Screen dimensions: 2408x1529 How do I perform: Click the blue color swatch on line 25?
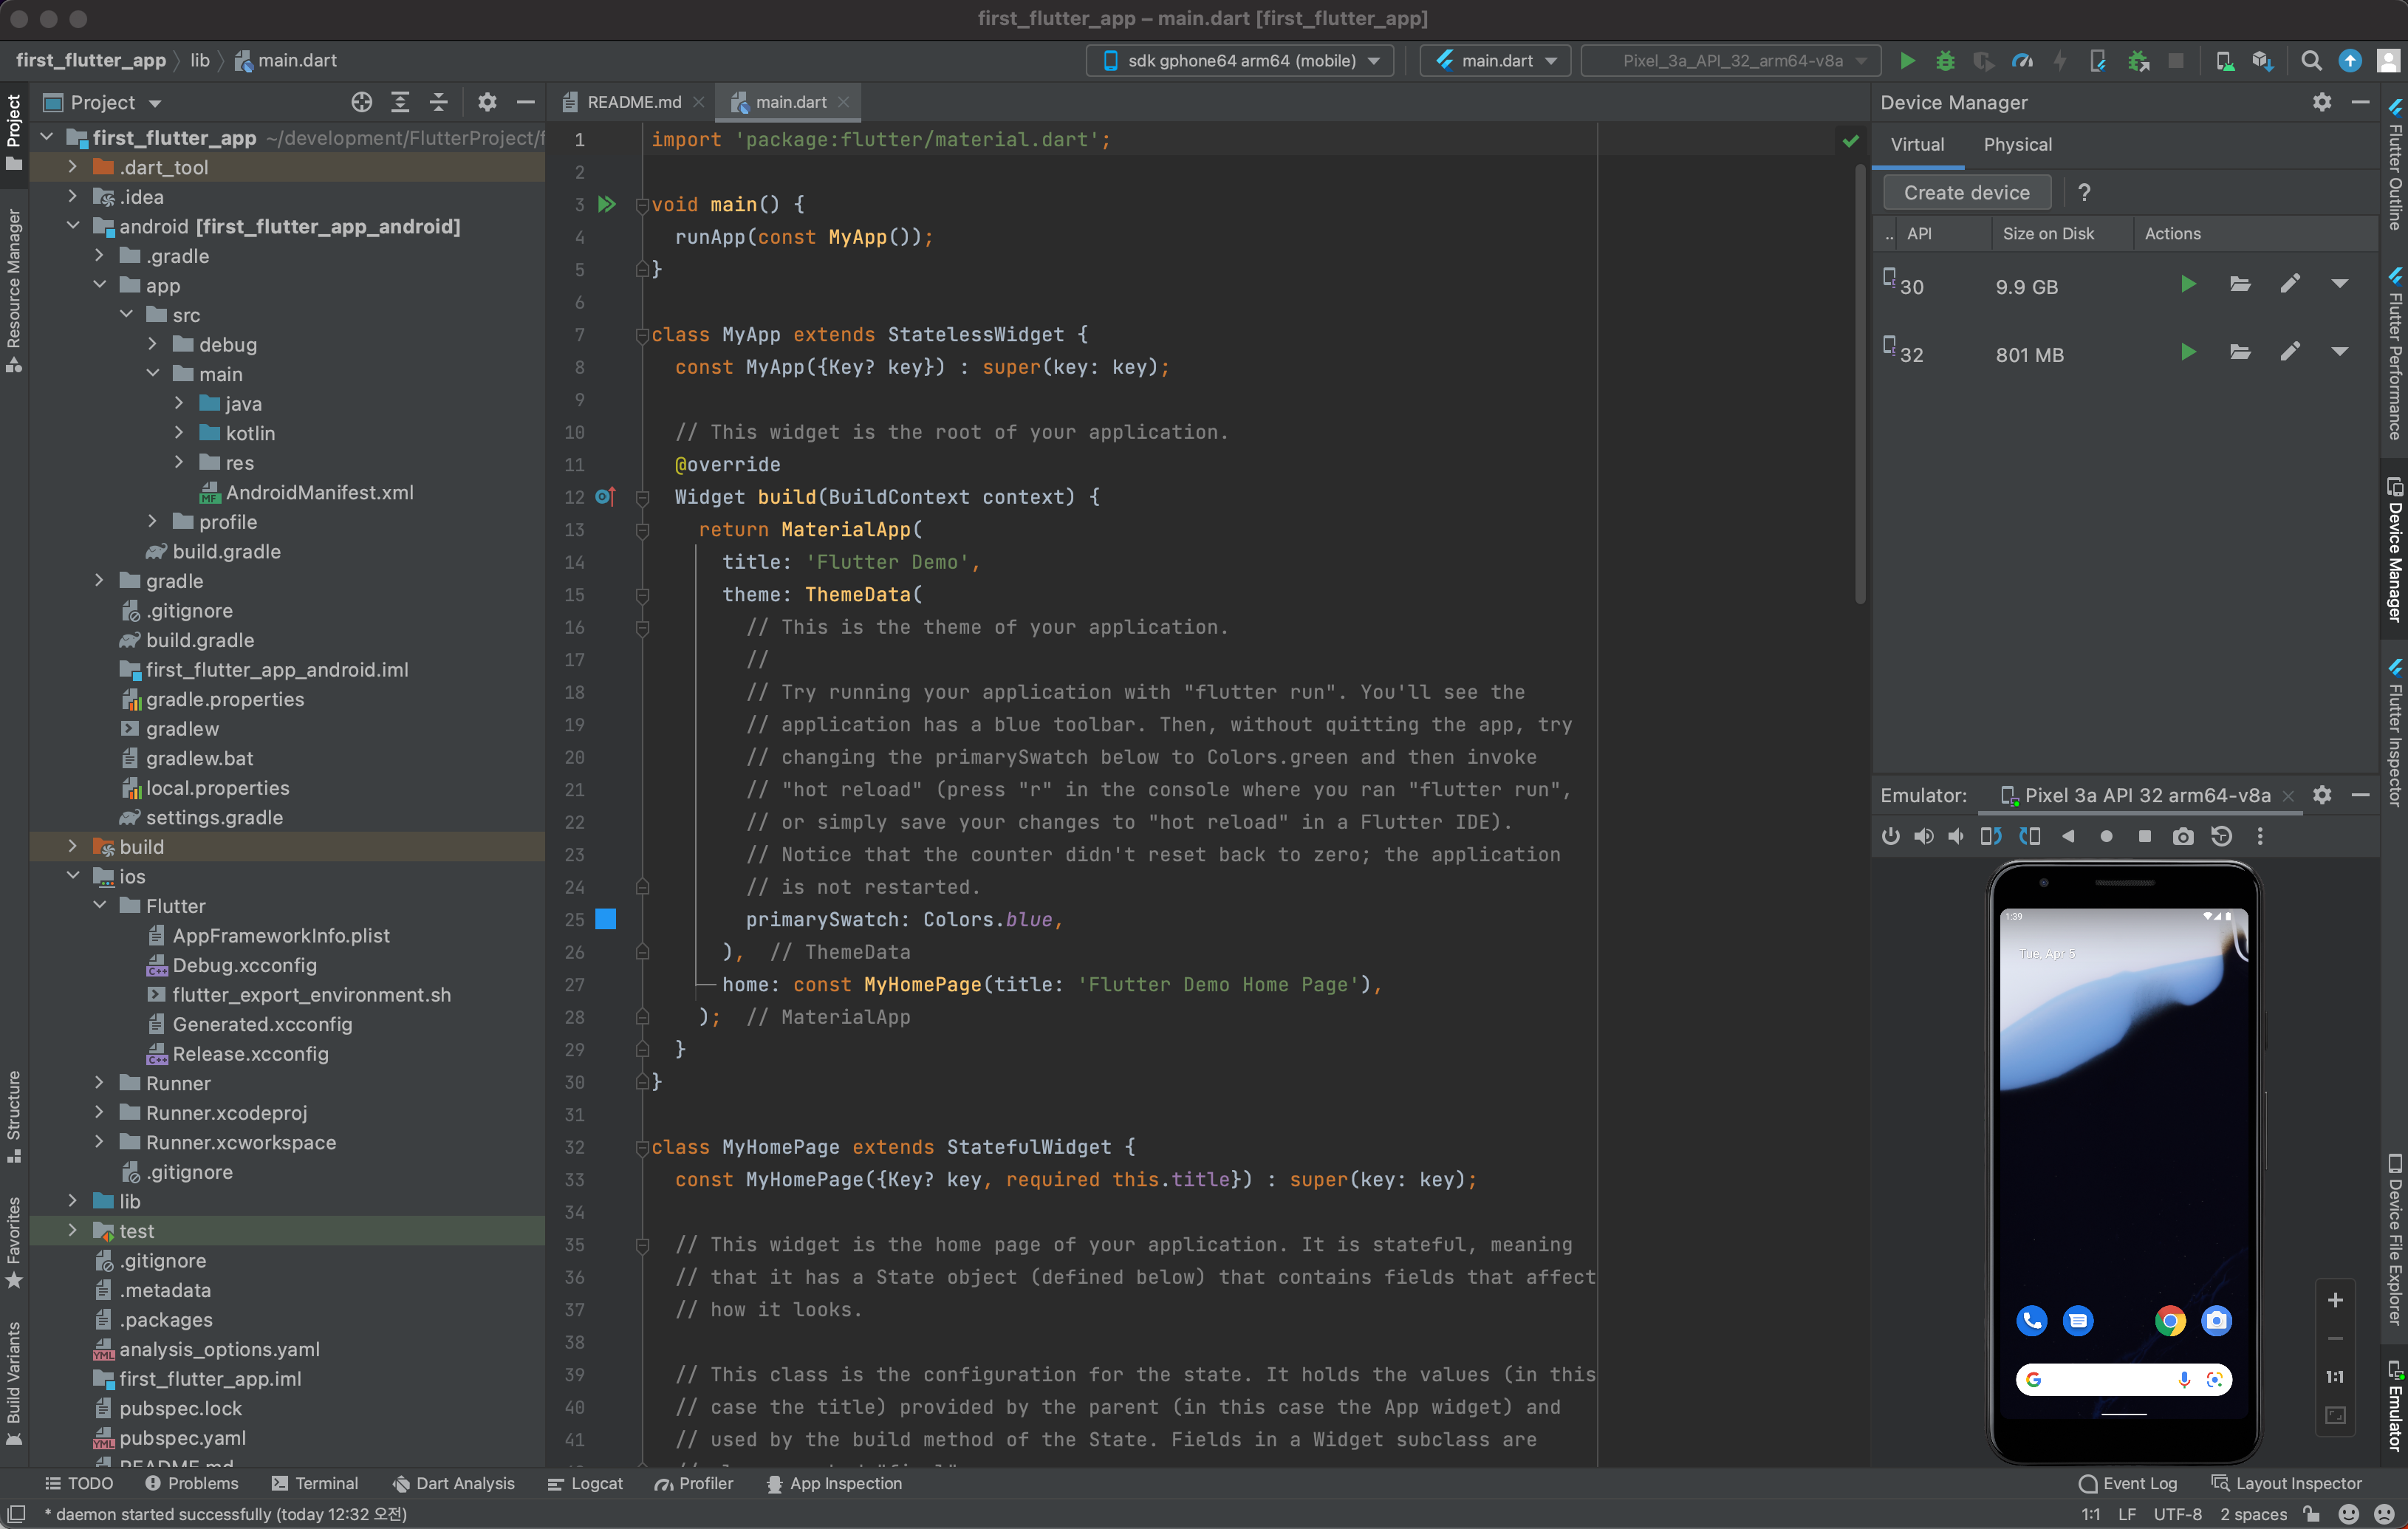click(x=606, y=919)
